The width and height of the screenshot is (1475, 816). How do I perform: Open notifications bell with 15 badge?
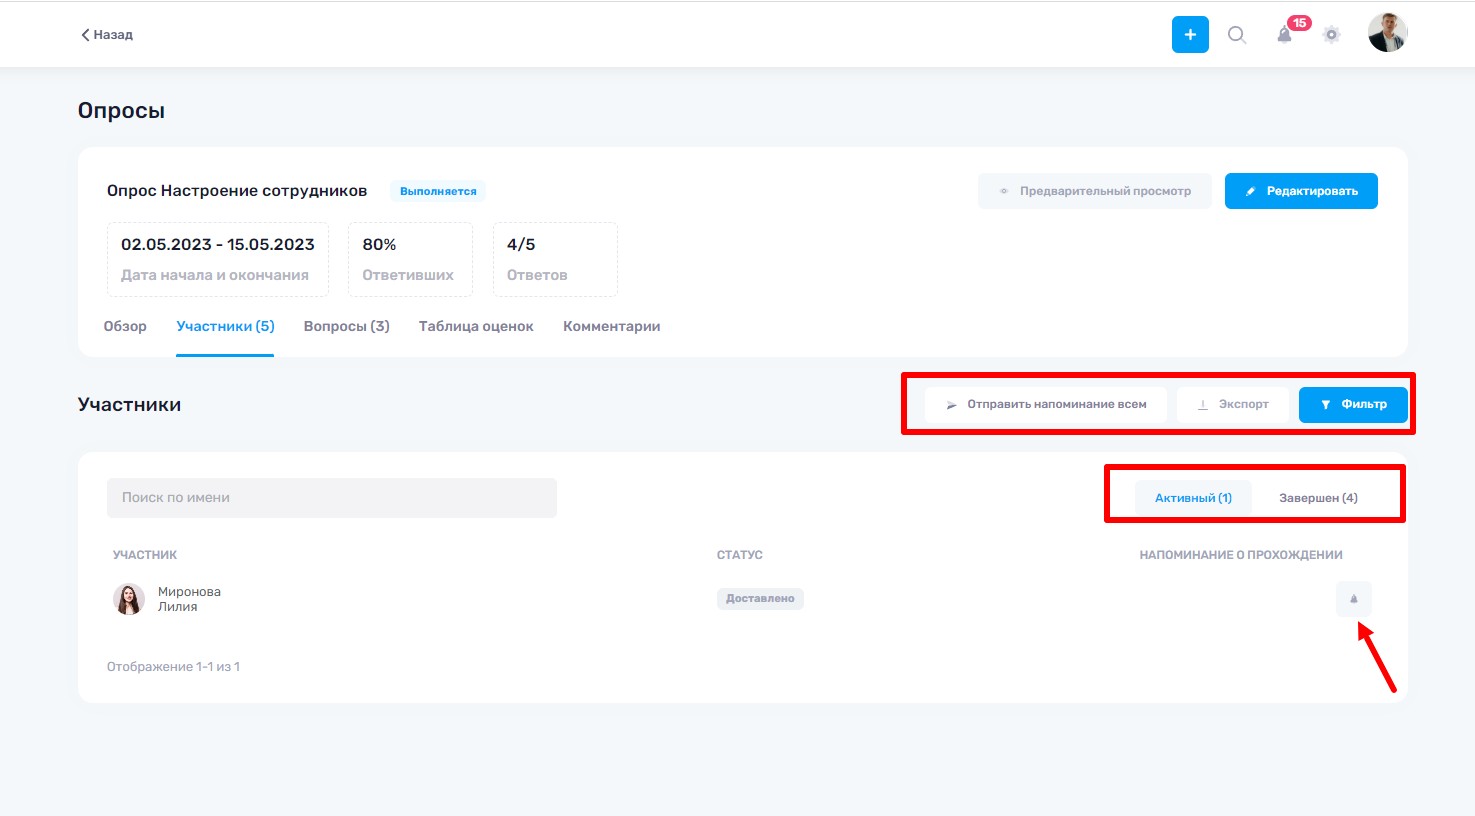(1285, 35)
